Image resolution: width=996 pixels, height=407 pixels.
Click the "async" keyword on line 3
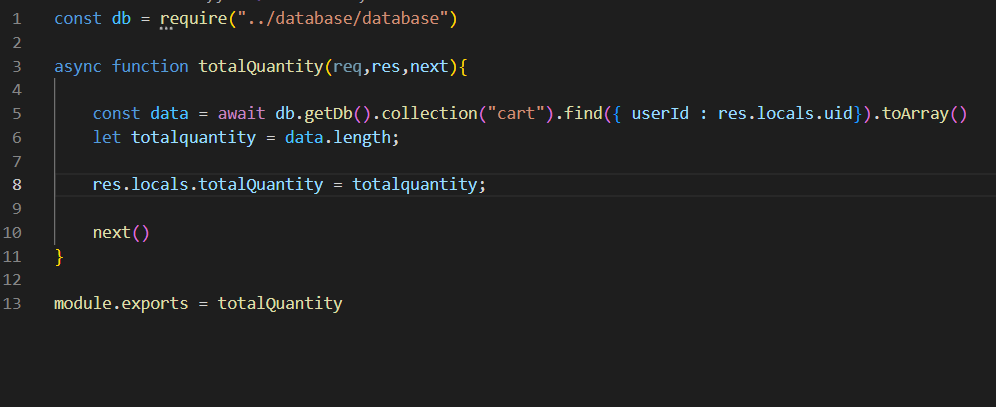pyautogui.click(x=78, y=67)
